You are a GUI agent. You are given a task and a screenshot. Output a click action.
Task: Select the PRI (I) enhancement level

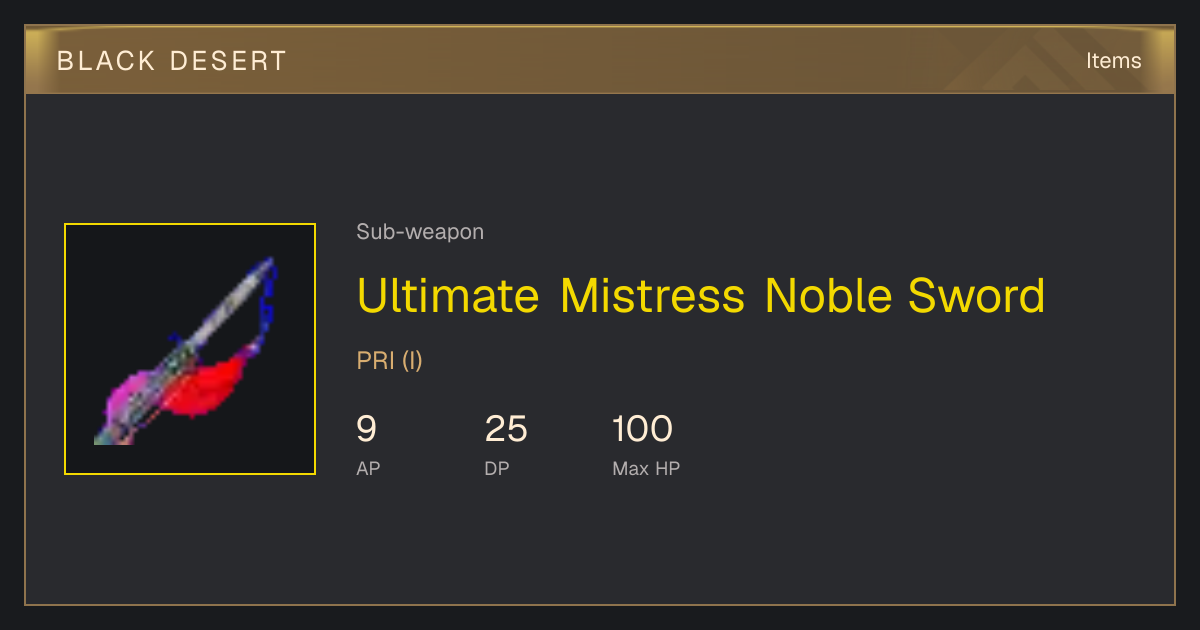pos(390,361)
